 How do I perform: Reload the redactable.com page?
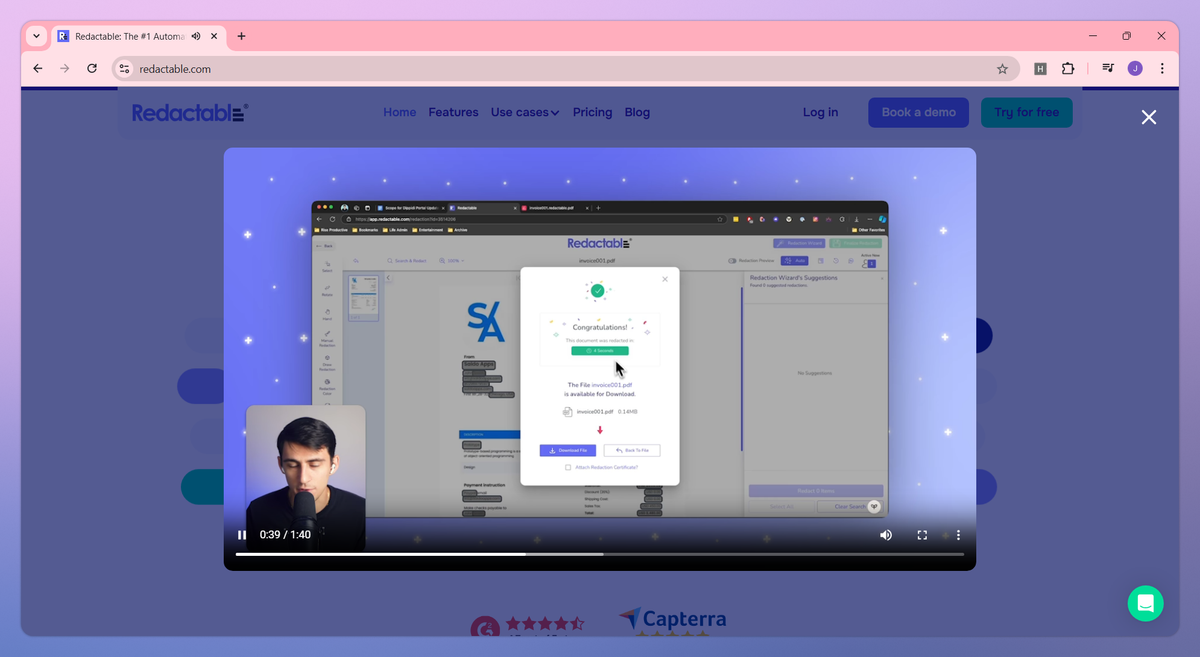(x=92, y=69)
